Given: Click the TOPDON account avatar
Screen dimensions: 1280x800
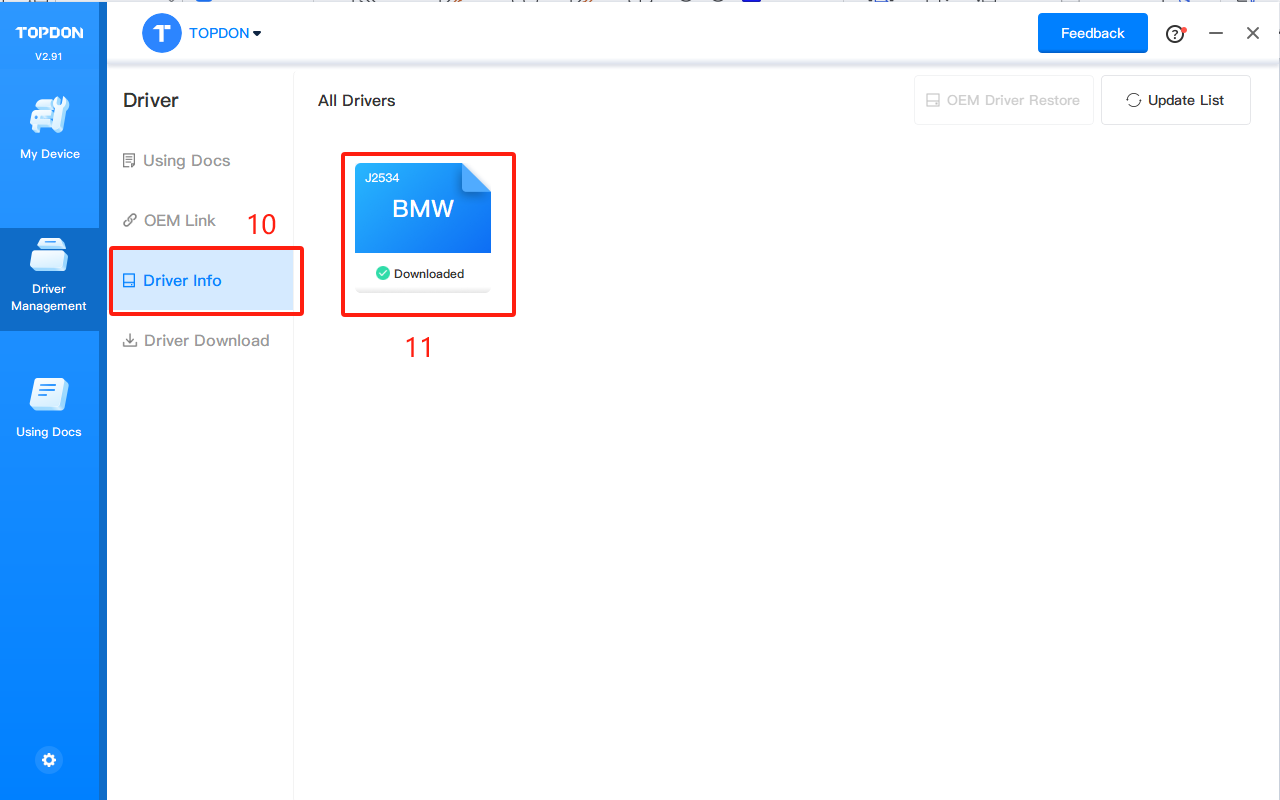Looking at the screenshot, I should [162, 33].
